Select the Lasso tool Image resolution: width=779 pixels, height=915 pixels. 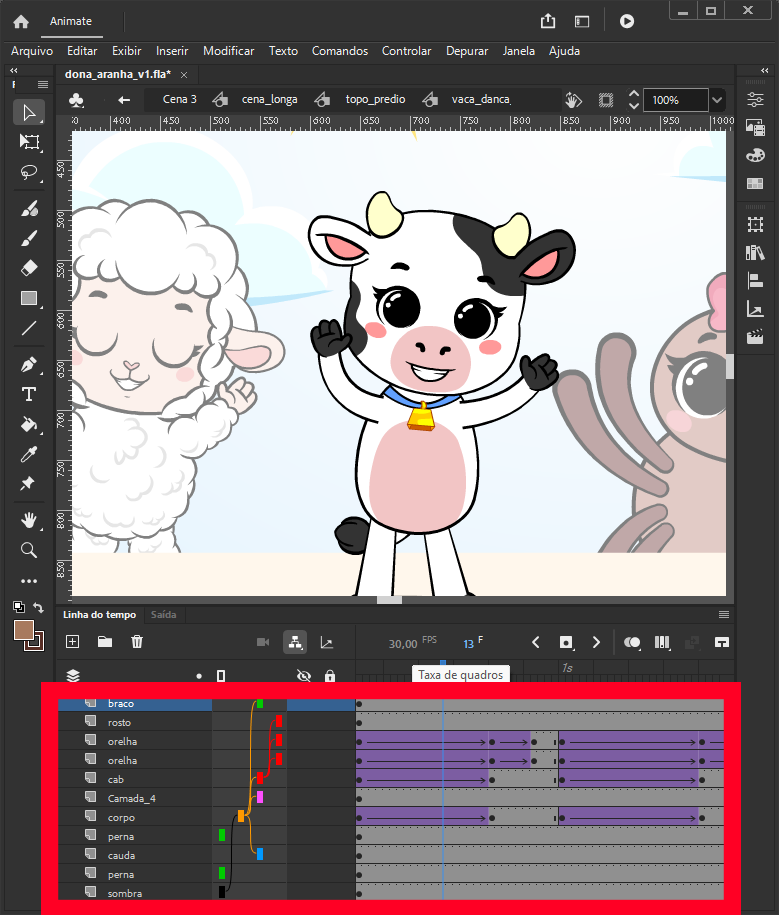pyautogui.click(x=29, y=172)
